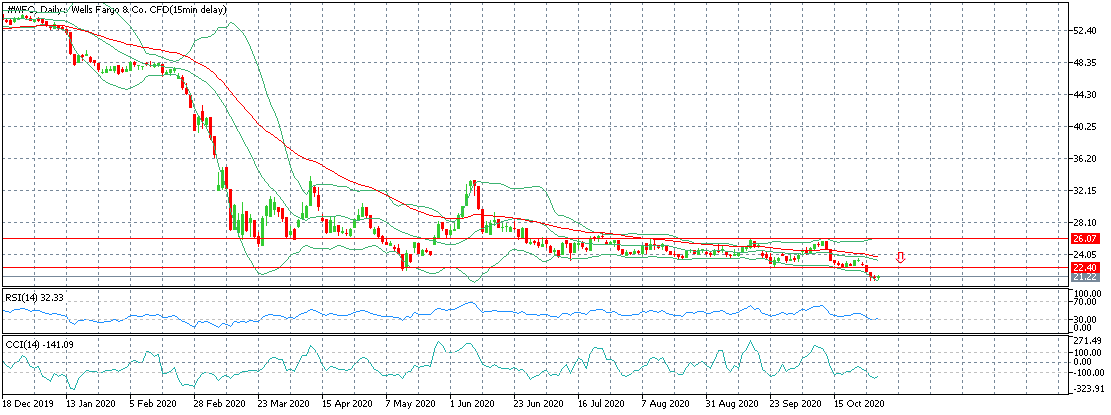1111x415 pixels.
Task: Select the 1 Jun 2020 date label
Action: (x=473, y=402)
